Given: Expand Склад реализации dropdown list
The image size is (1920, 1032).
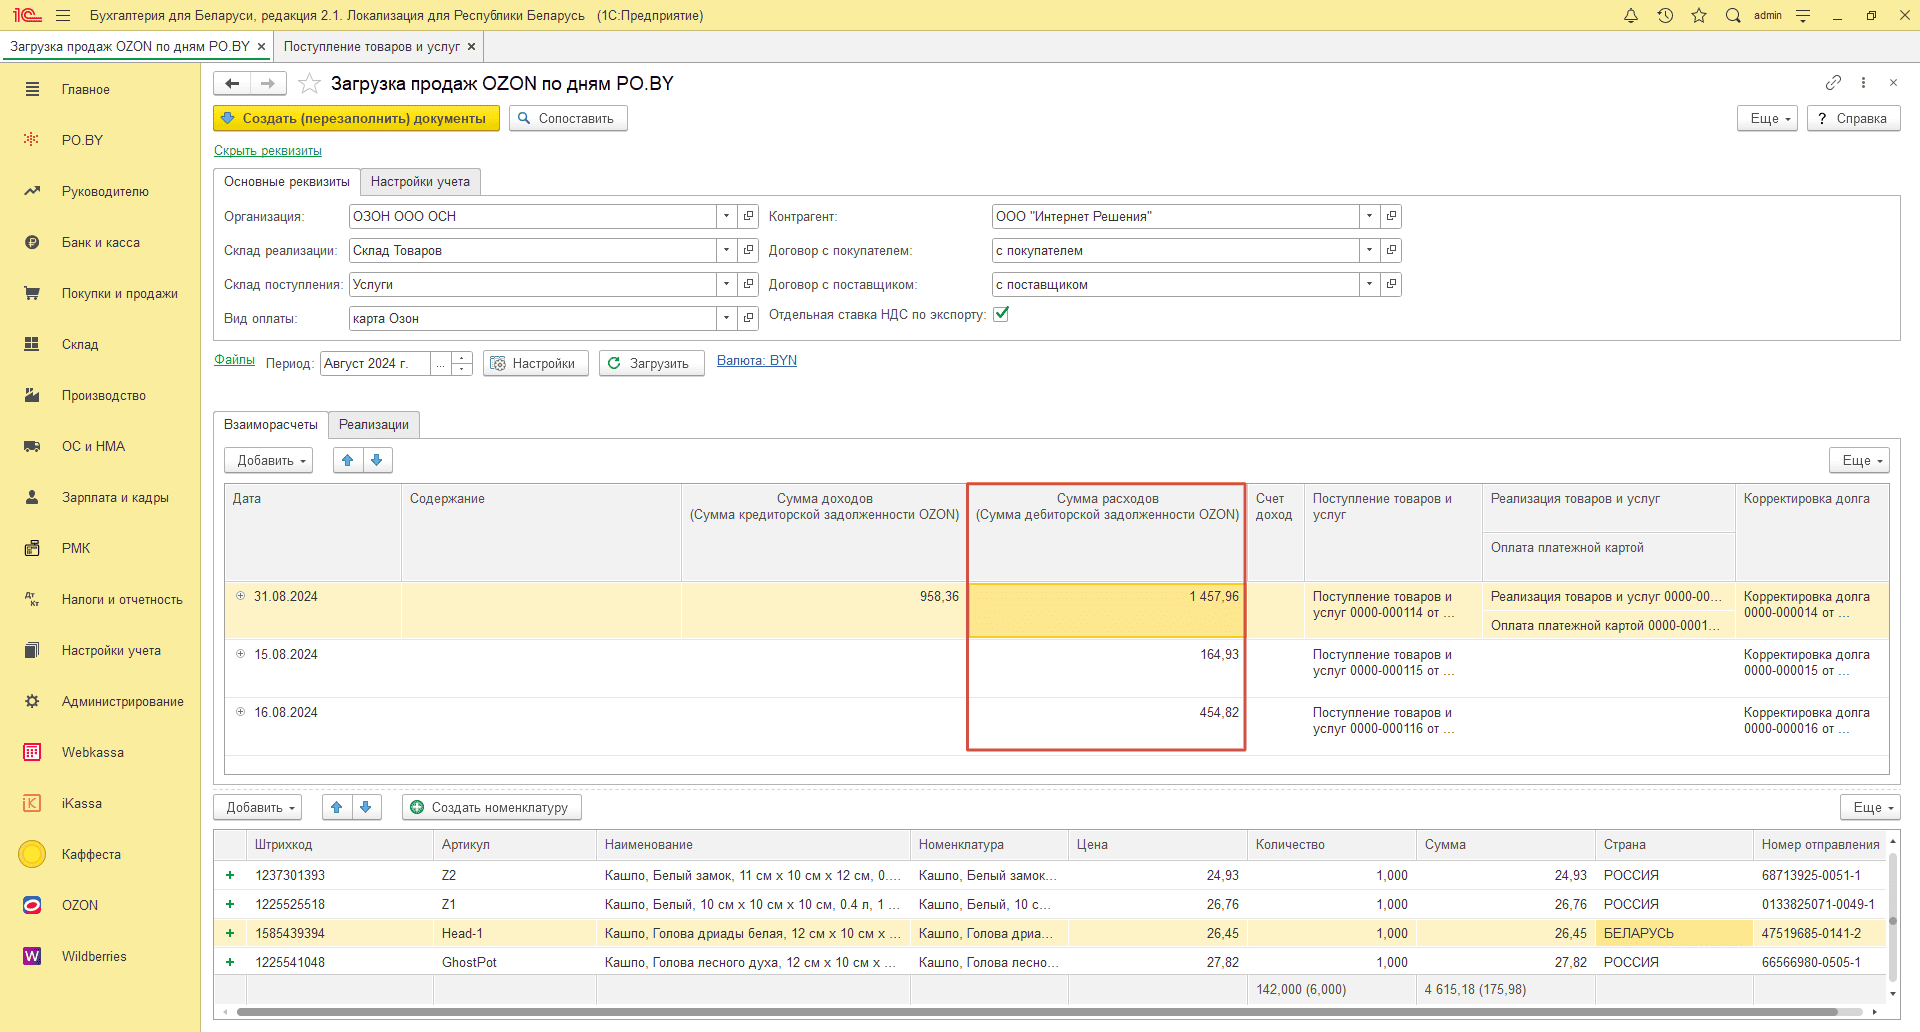Looking at the screenshot, I should pyautogui.click(x=727, y=250).
